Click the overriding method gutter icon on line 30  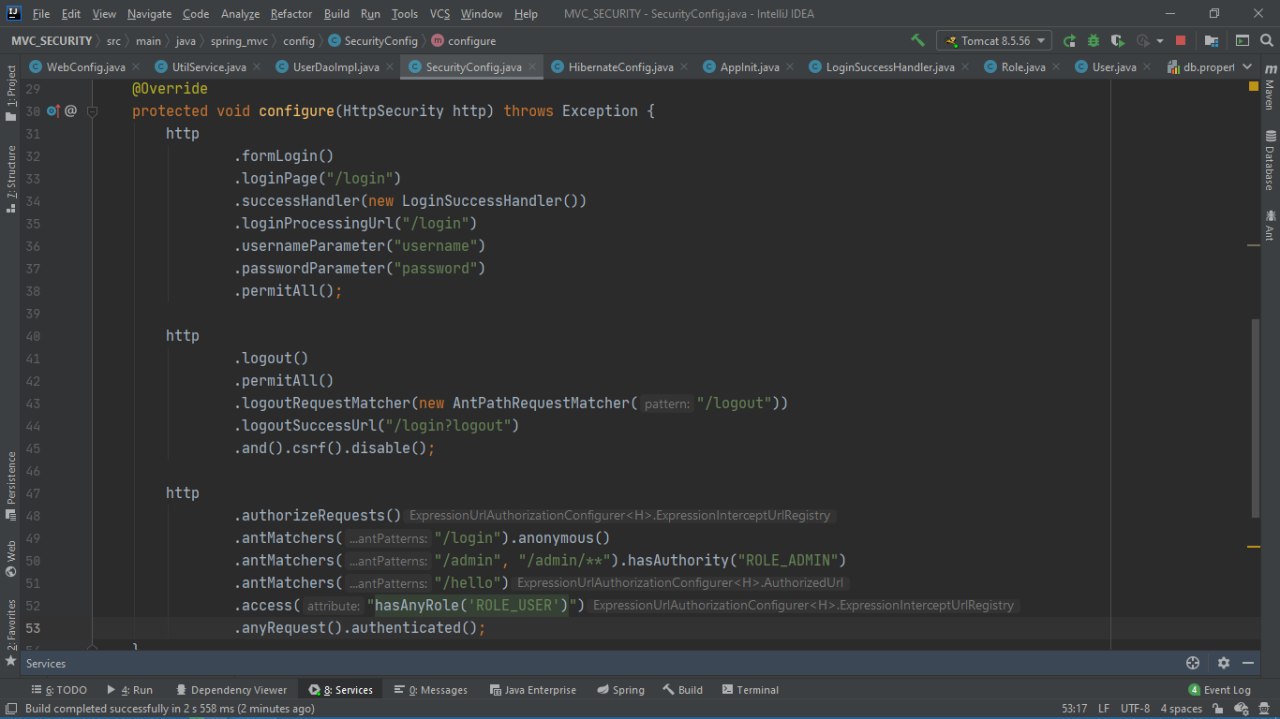53,111
